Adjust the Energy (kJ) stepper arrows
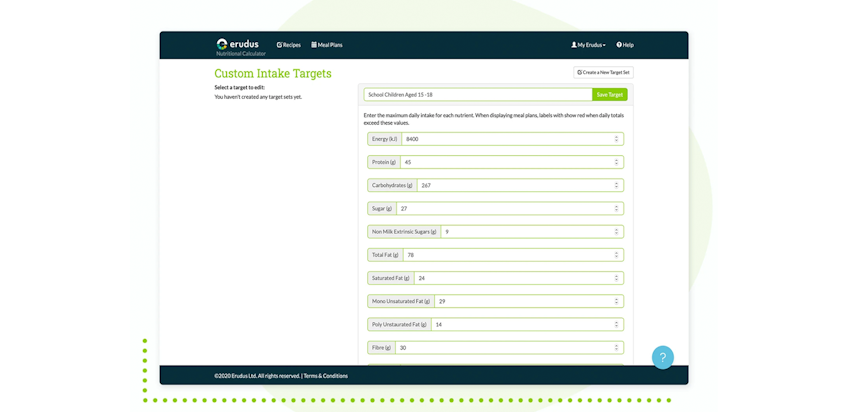Image resolution: width=858 pixels, height=412 pixels. click(x=616, y=139)
